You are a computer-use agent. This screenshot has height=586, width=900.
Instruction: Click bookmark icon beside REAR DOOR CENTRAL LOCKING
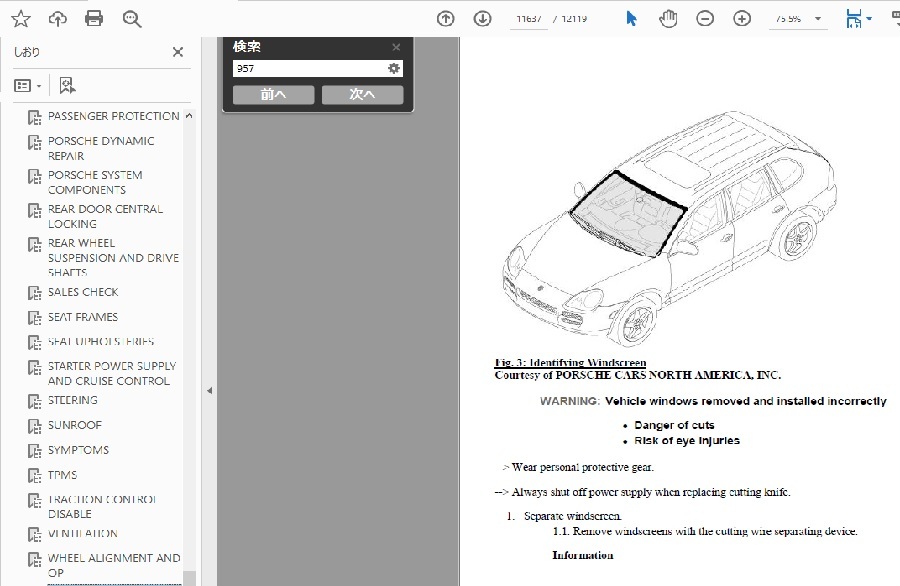coord(34,209)
